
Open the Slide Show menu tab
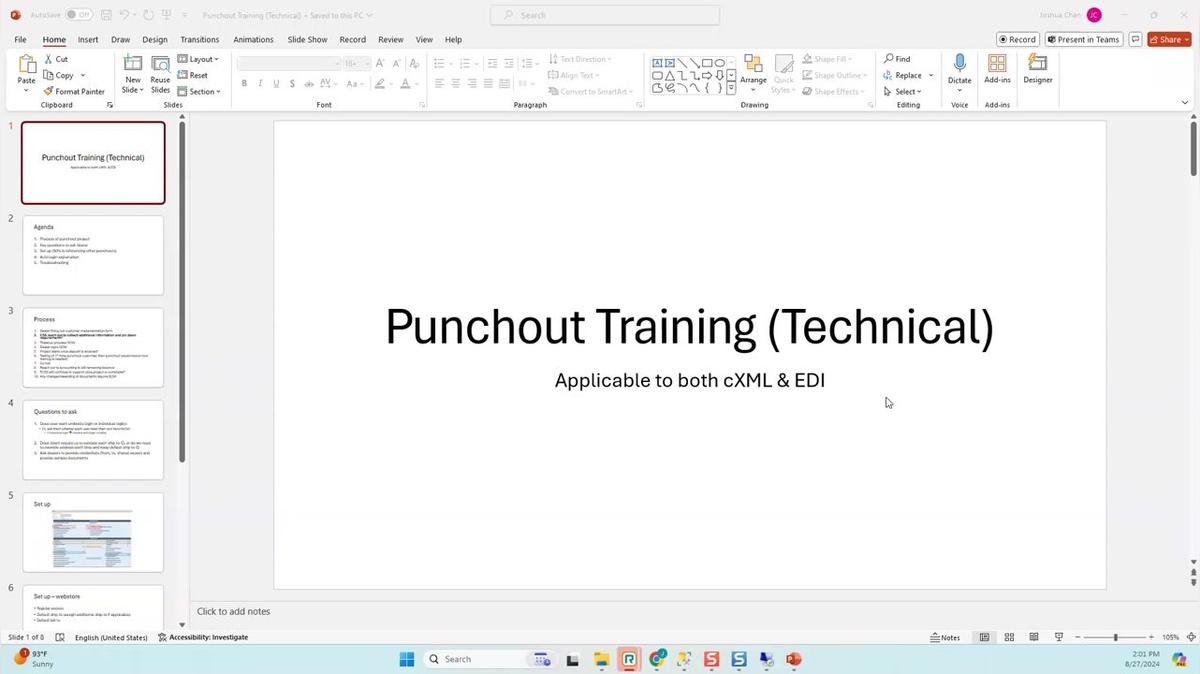tap(306, 39)
